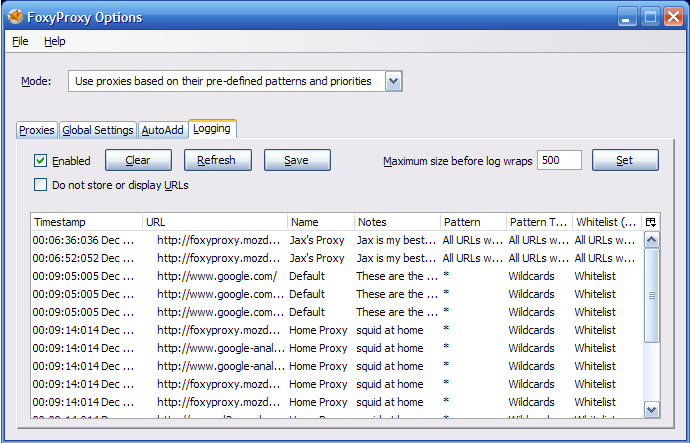
Task: Check 'Do not store or display URLs'
Action: [40, 185]
